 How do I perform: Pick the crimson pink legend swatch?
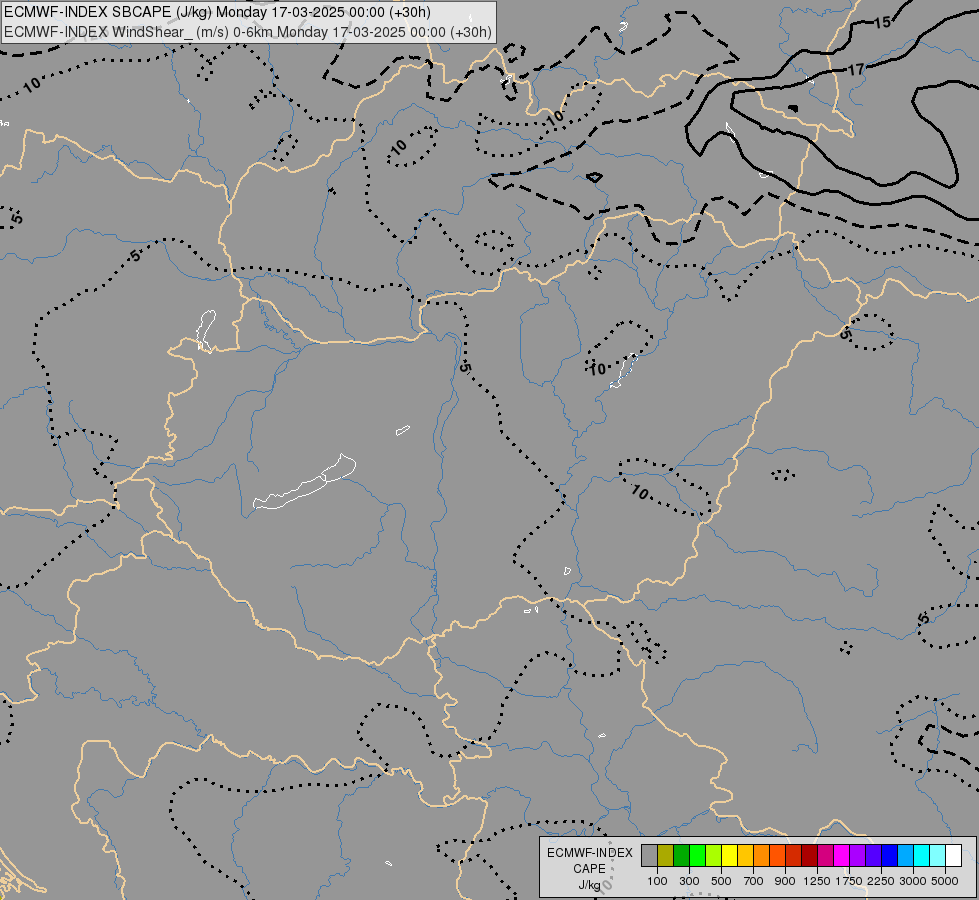[825, 855]
